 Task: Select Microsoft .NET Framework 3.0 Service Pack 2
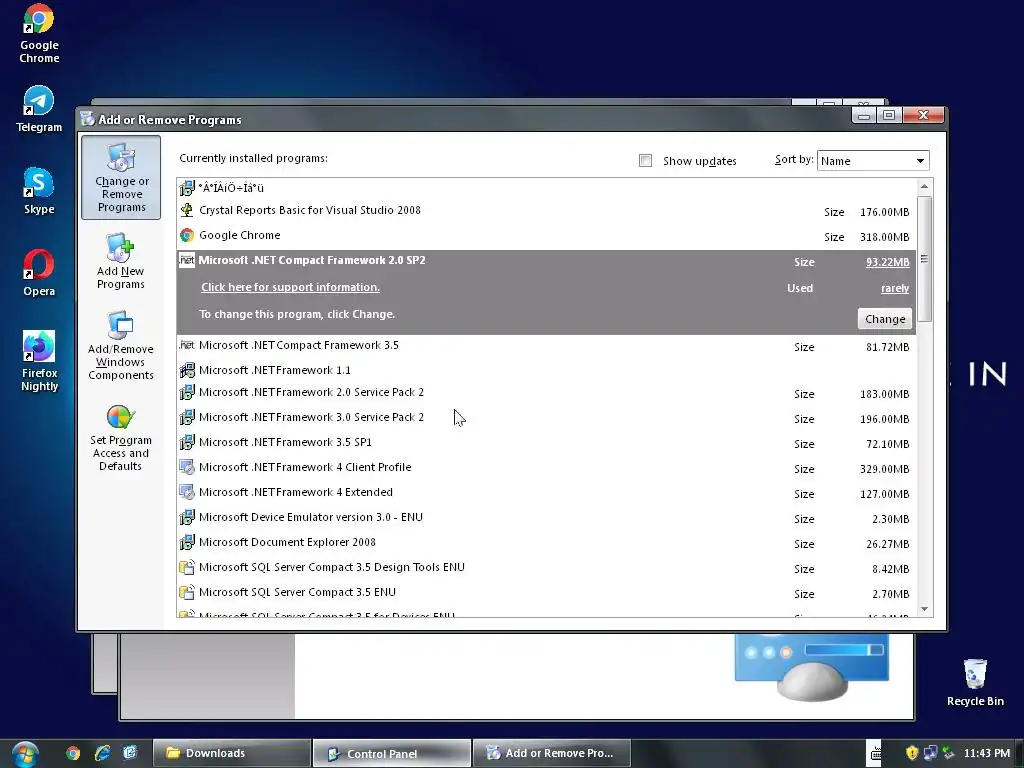tap(546, 417)
